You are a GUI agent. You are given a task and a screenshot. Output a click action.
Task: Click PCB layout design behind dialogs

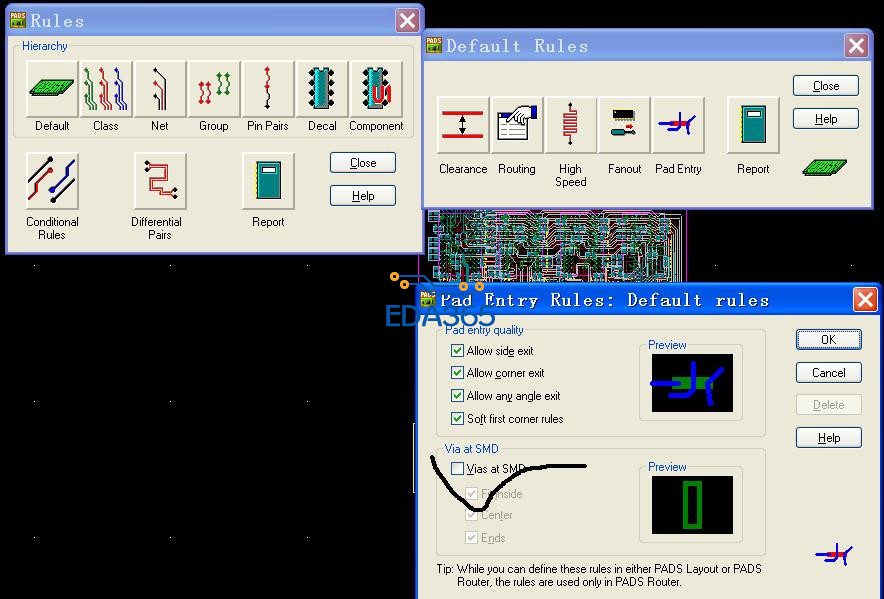click(555, 246)
